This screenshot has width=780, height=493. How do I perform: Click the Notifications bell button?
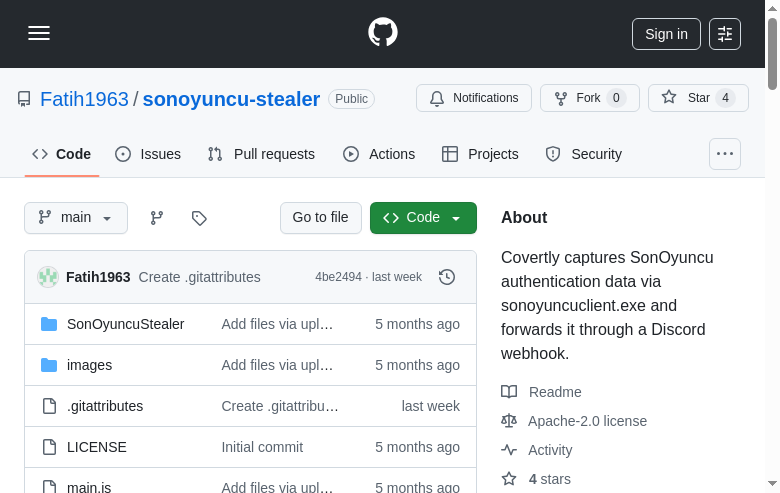coord(474,98)
